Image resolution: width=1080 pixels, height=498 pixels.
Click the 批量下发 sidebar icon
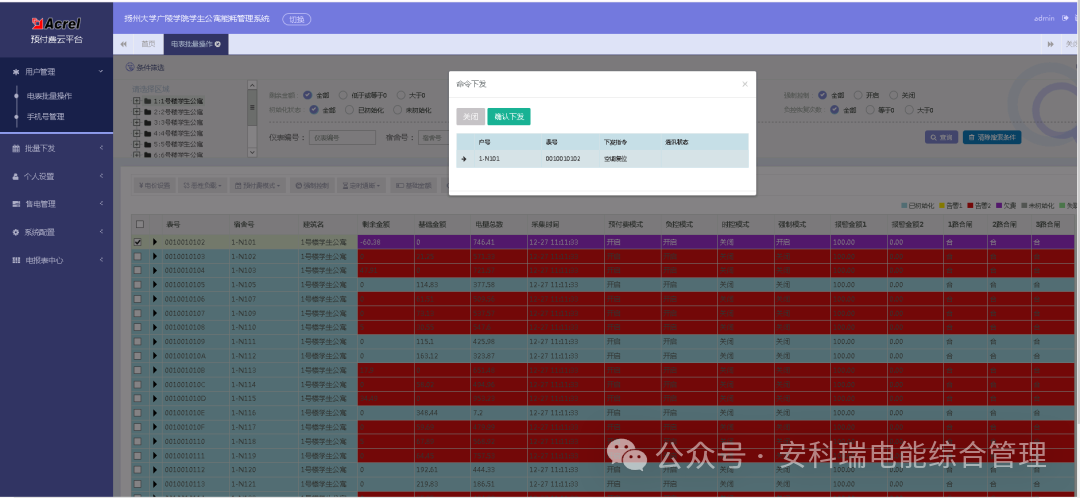15,148
